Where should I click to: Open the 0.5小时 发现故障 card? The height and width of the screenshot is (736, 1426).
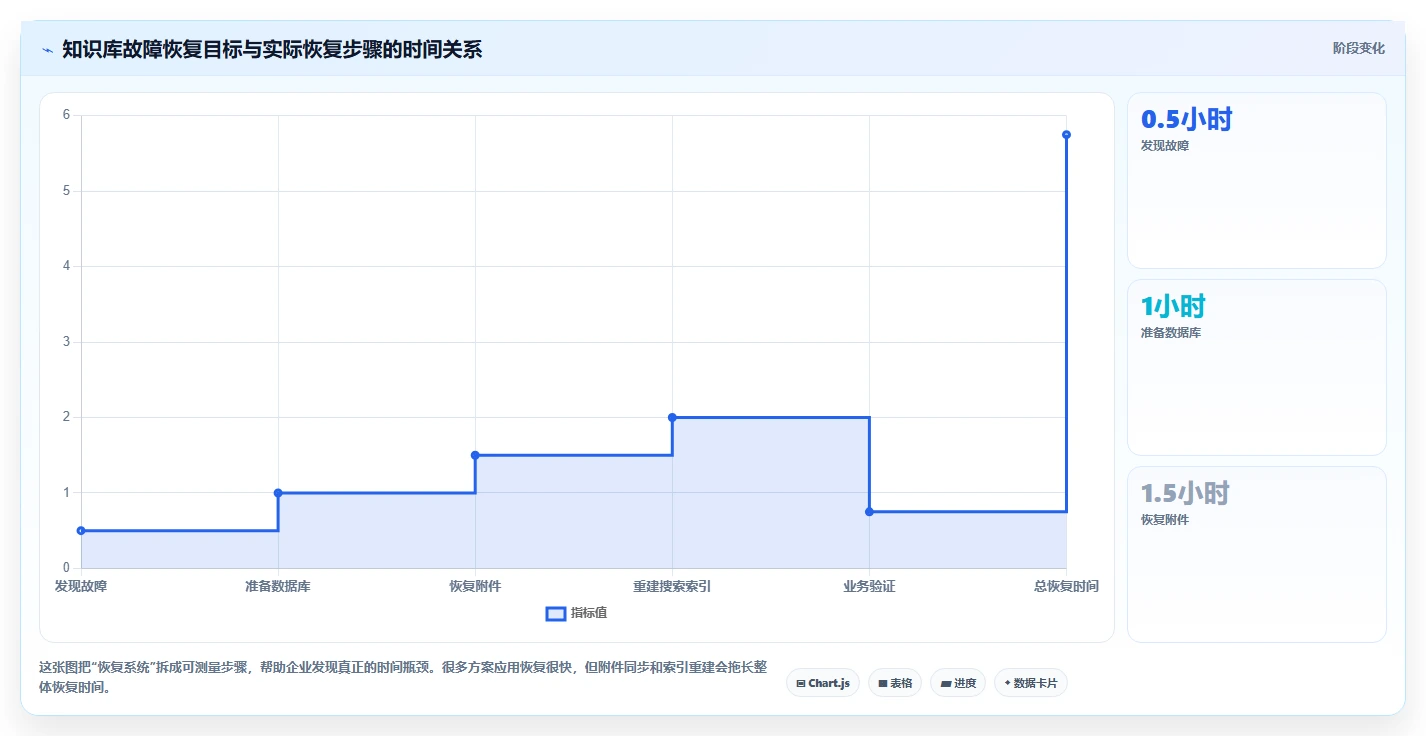pos(1257,181)
